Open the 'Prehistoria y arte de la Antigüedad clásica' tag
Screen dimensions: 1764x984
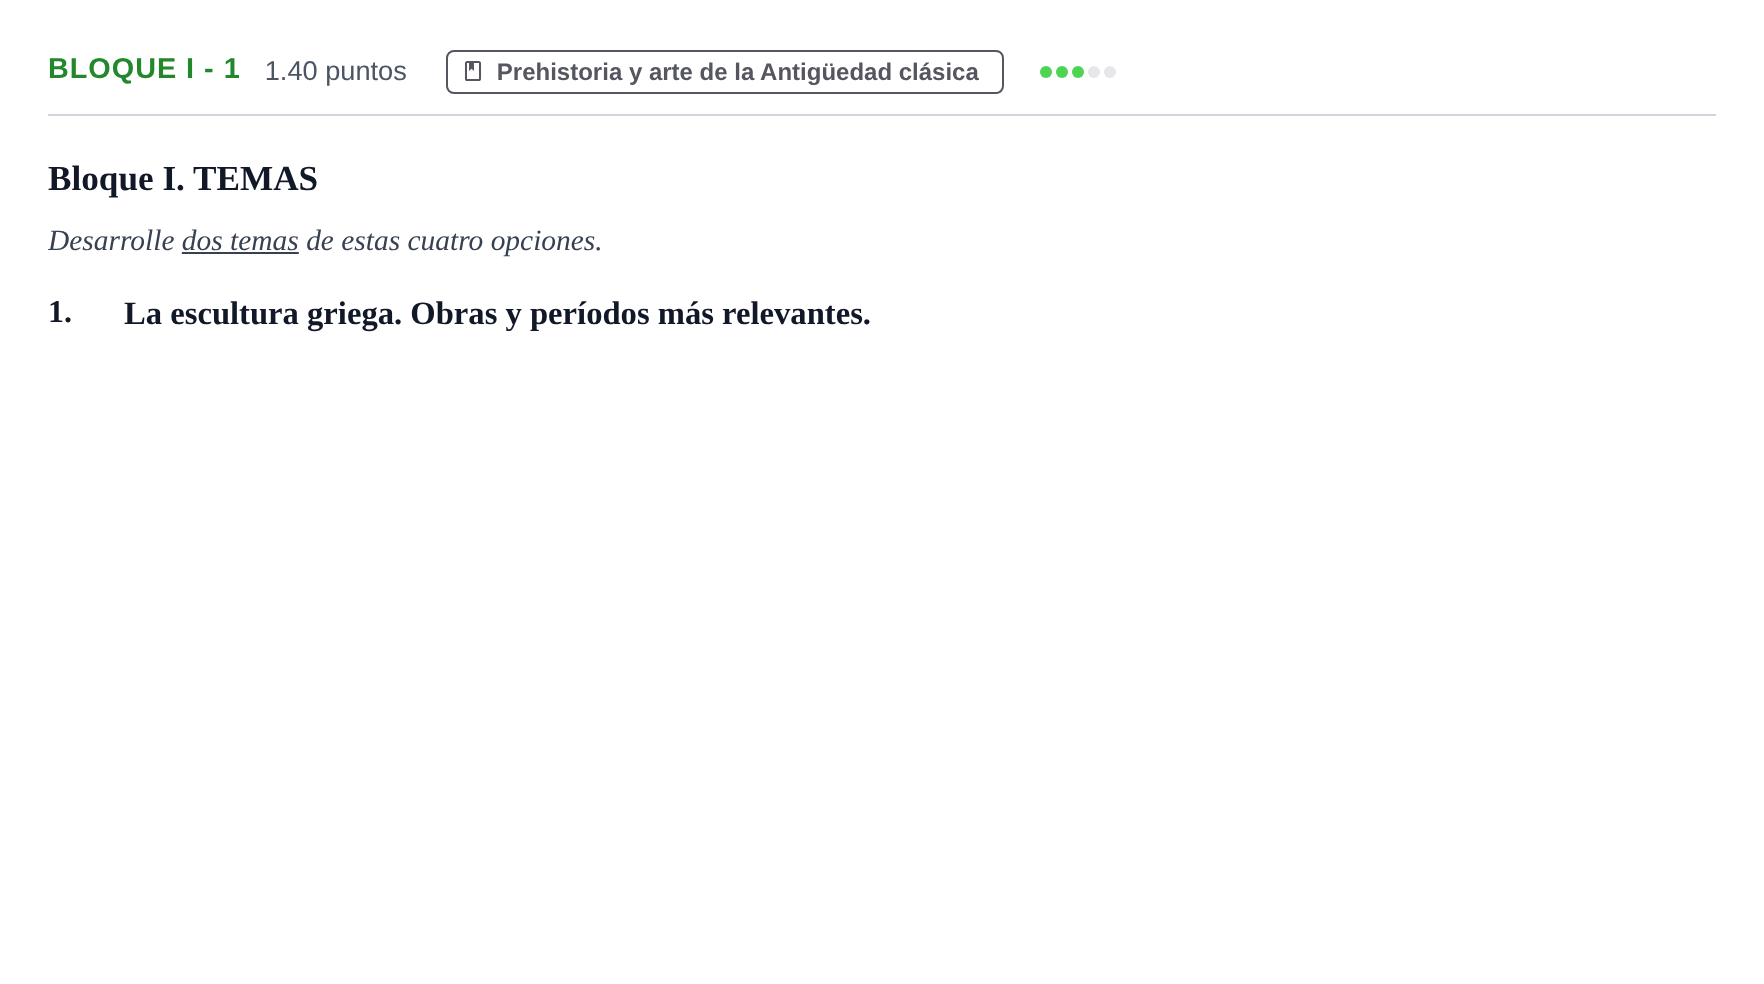point(724,72)
